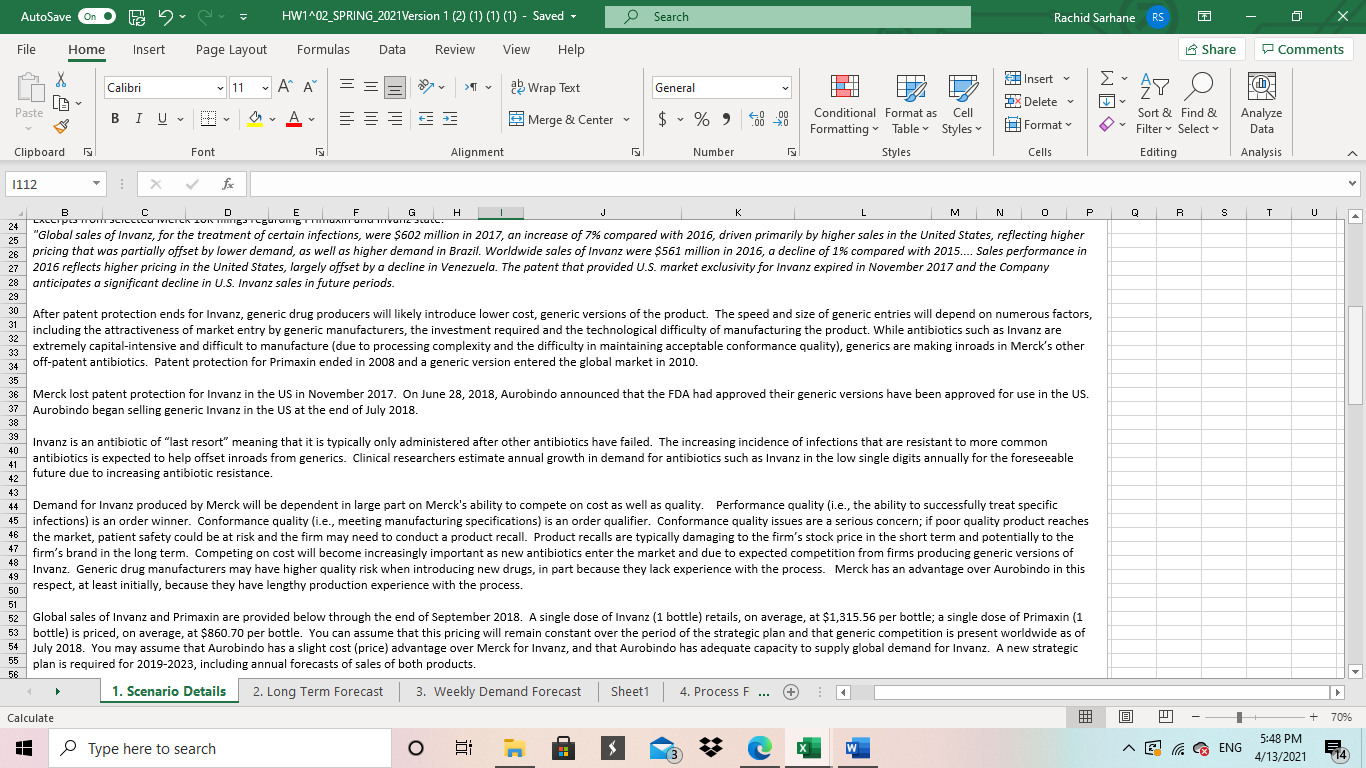Switch to the Insert ribbon tab
This screenshot has width=1366, height=768.
[x=149, y=50]
